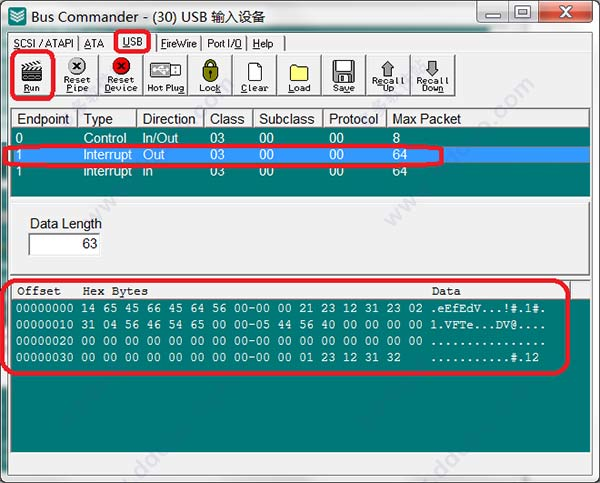Click the Lock padlock icon

pos(210,75)
